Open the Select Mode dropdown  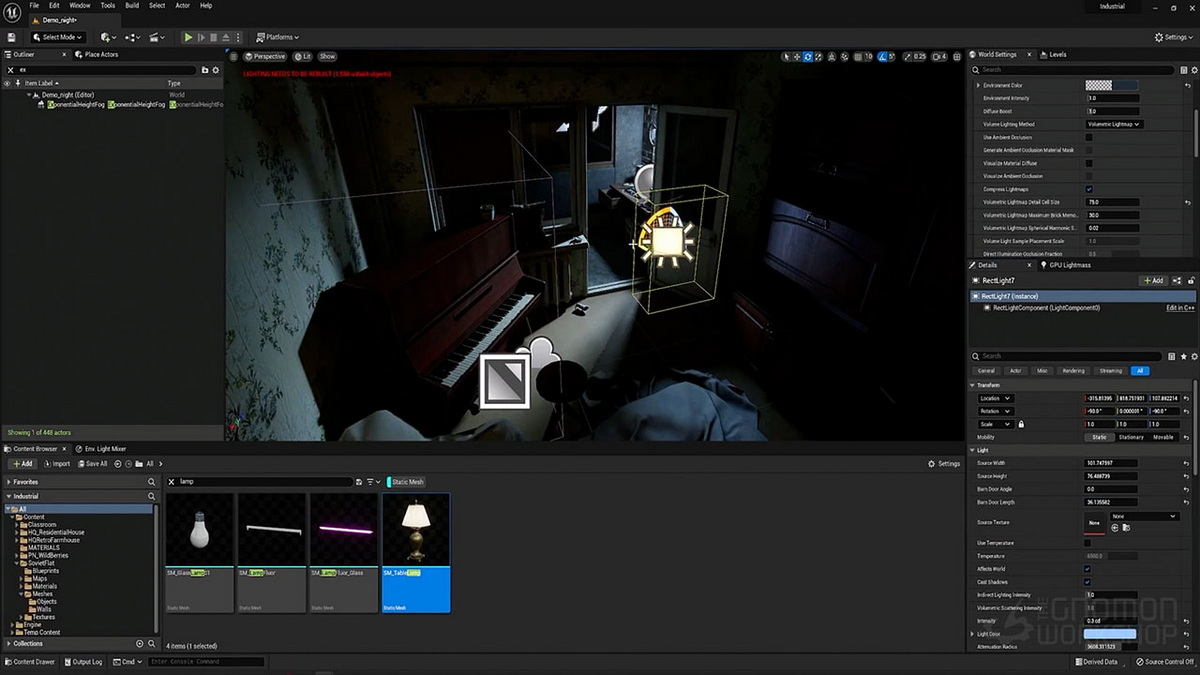coord(58,37)
